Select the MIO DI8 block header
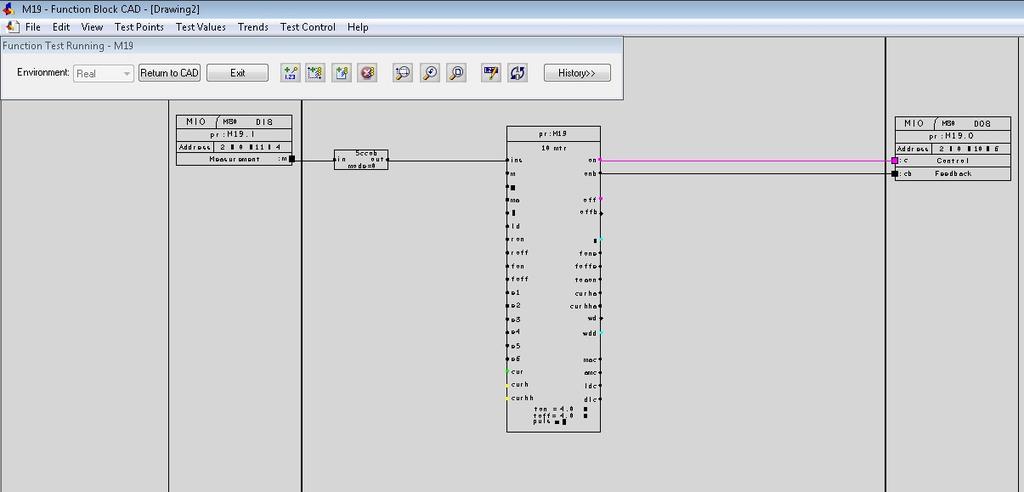 point(234,122)
